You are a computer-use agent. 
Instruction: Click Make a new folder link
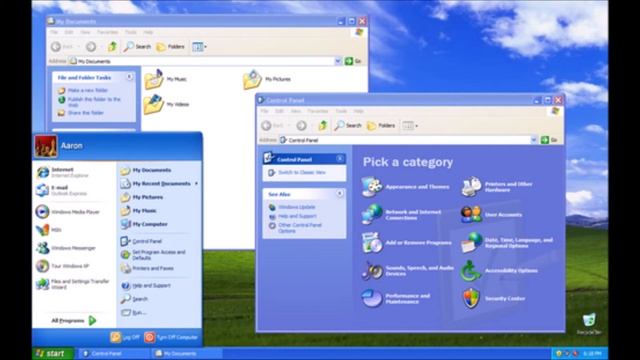[87, 90]
